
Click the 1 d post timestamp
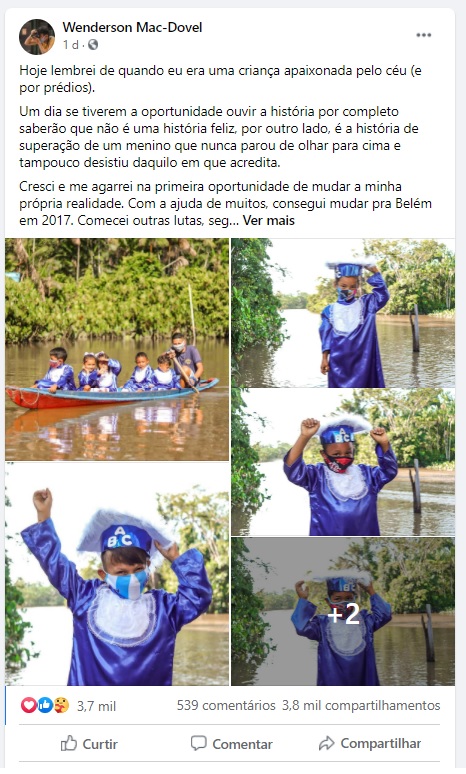point(71,45)
